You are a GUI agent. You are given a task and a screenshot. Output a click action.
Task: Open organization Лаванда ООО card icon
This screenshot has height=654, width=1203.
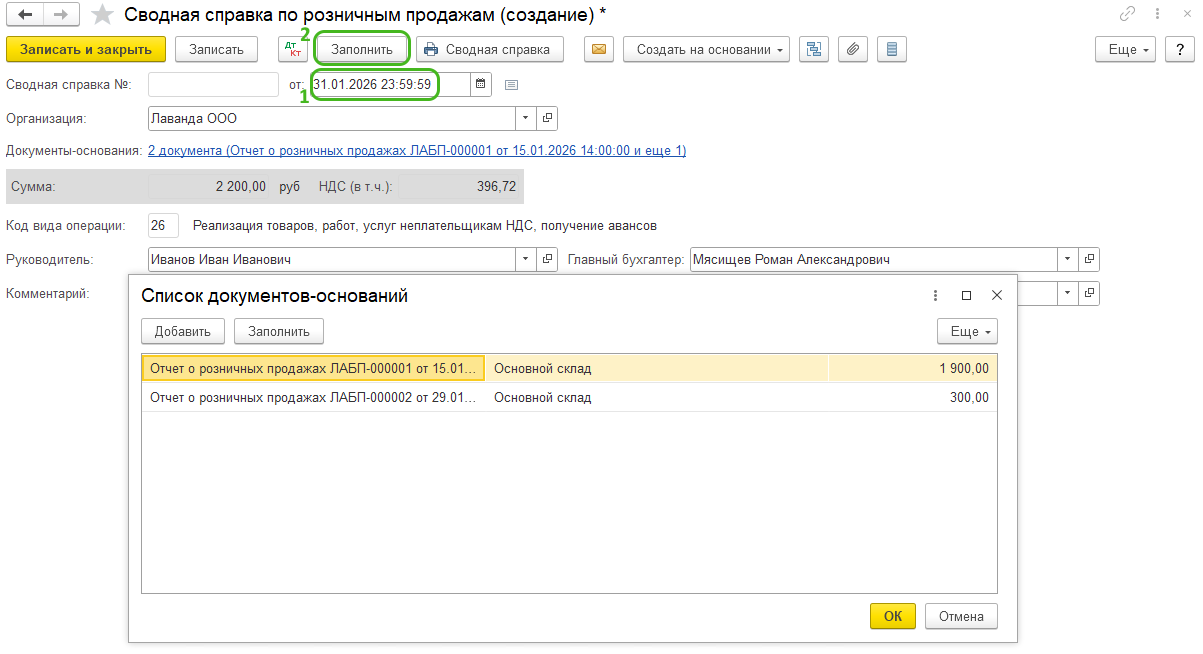pyautogui.click(x=547, y=118)
